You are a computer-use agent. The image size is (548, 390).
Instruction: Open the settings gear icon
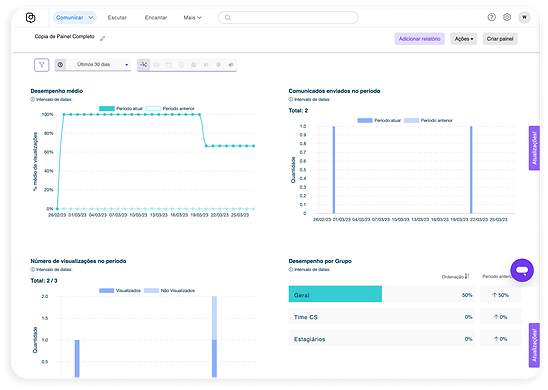507,17
